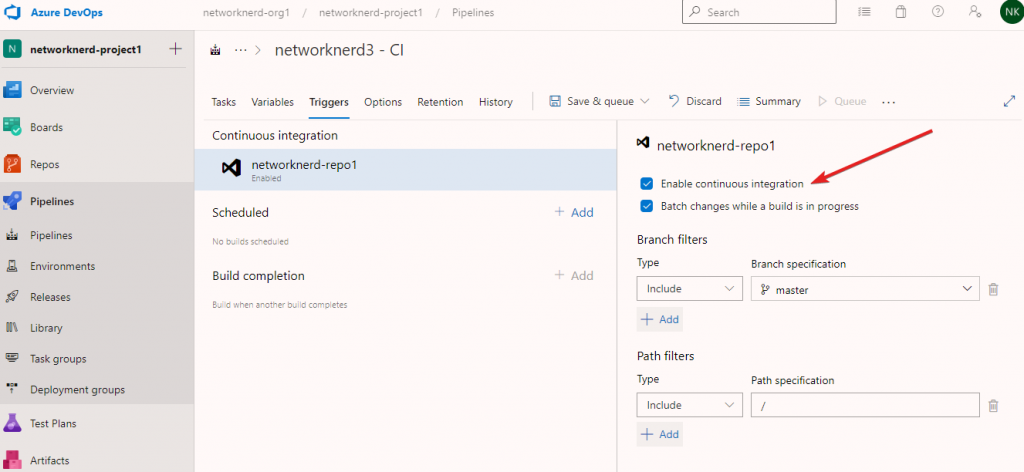
Task: Switch to the Tasks tab
Action: 223,102
